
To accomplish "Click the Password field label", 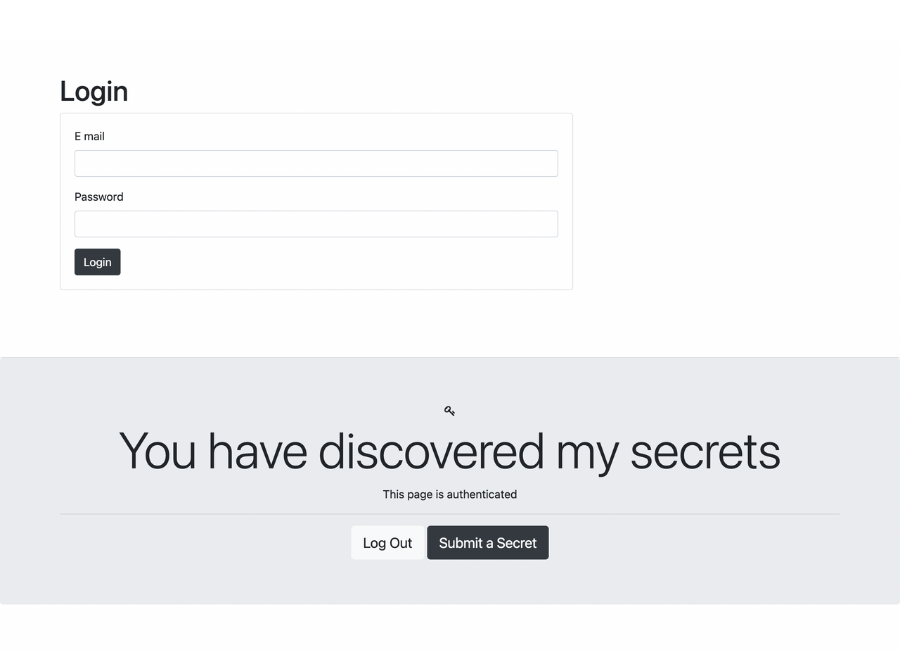I will click(99, 197).
